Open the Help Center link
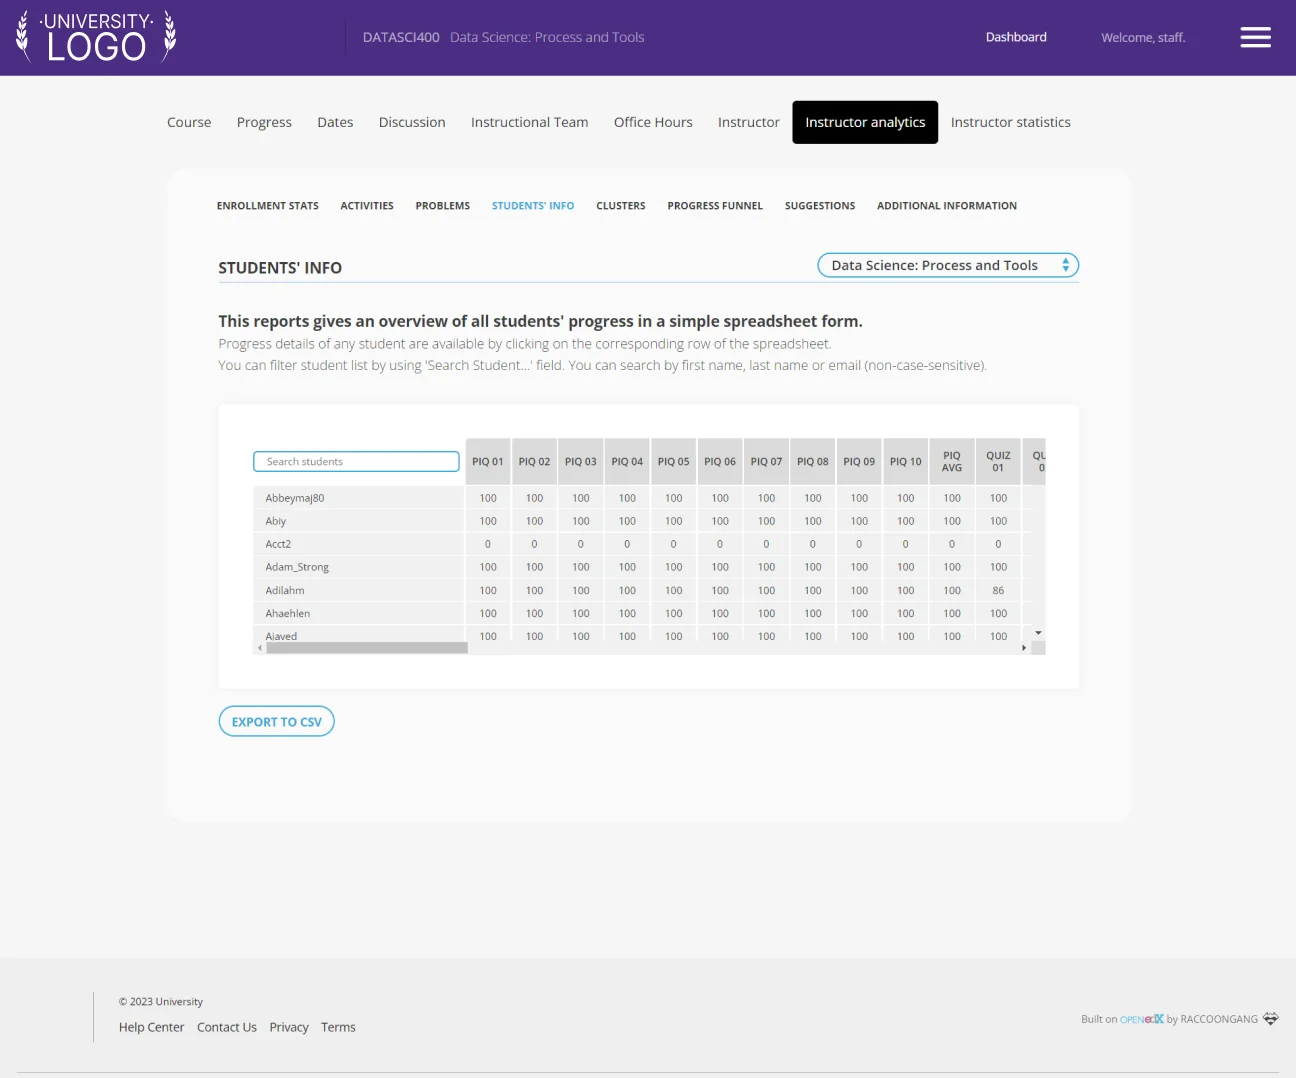 [x=151, y=1027]
